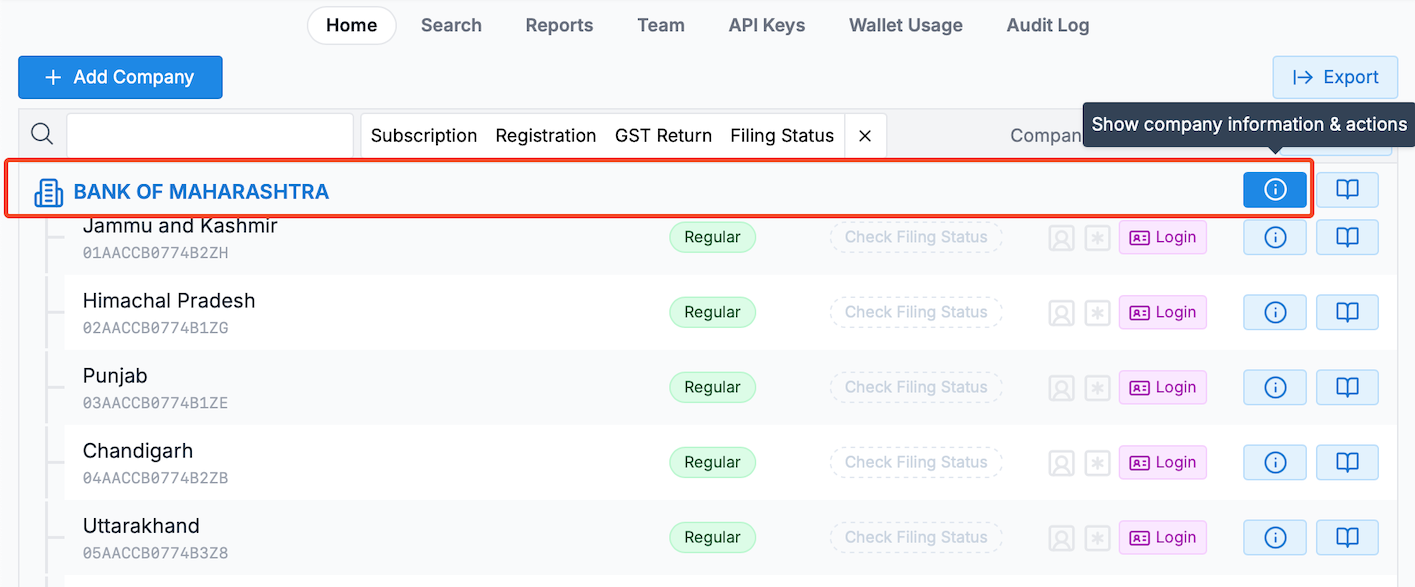Viewport: 1415px width, 587px height.
Task: Click user icon in Chandigarh row
Action: click(x=1061, y=462)
